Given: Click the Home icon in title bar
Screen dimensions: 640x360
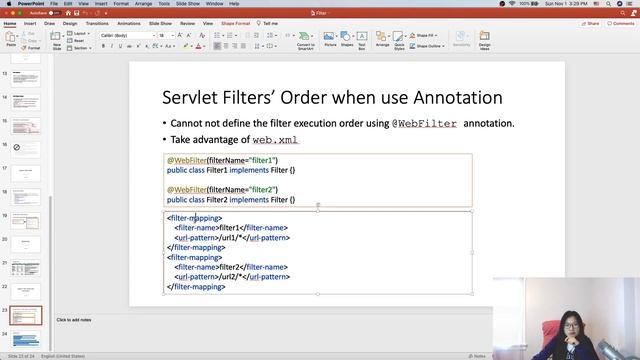Looking at the screenshot, I should tap(68, 13).
